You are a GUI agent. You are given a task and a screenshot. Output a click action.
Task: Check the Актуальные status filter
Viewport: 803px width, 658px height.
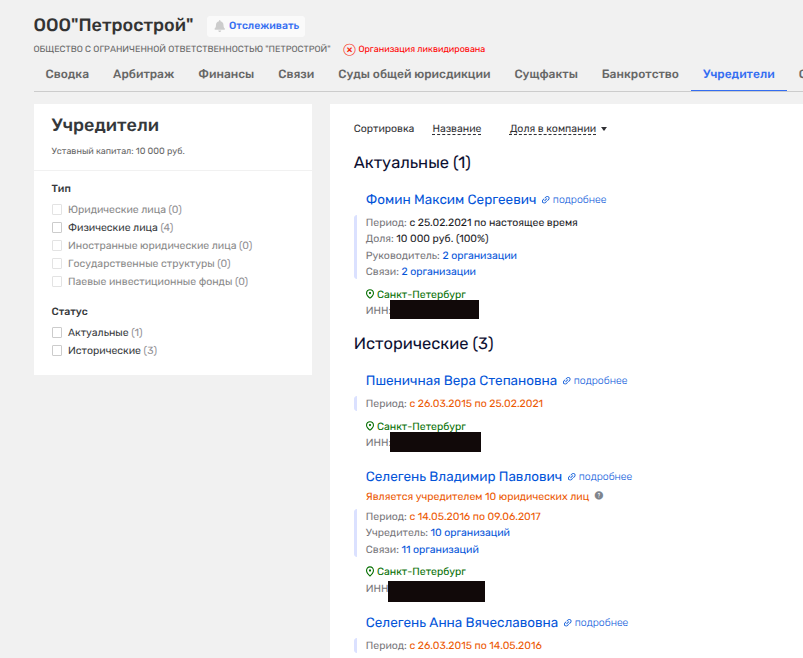click(58, 332)
